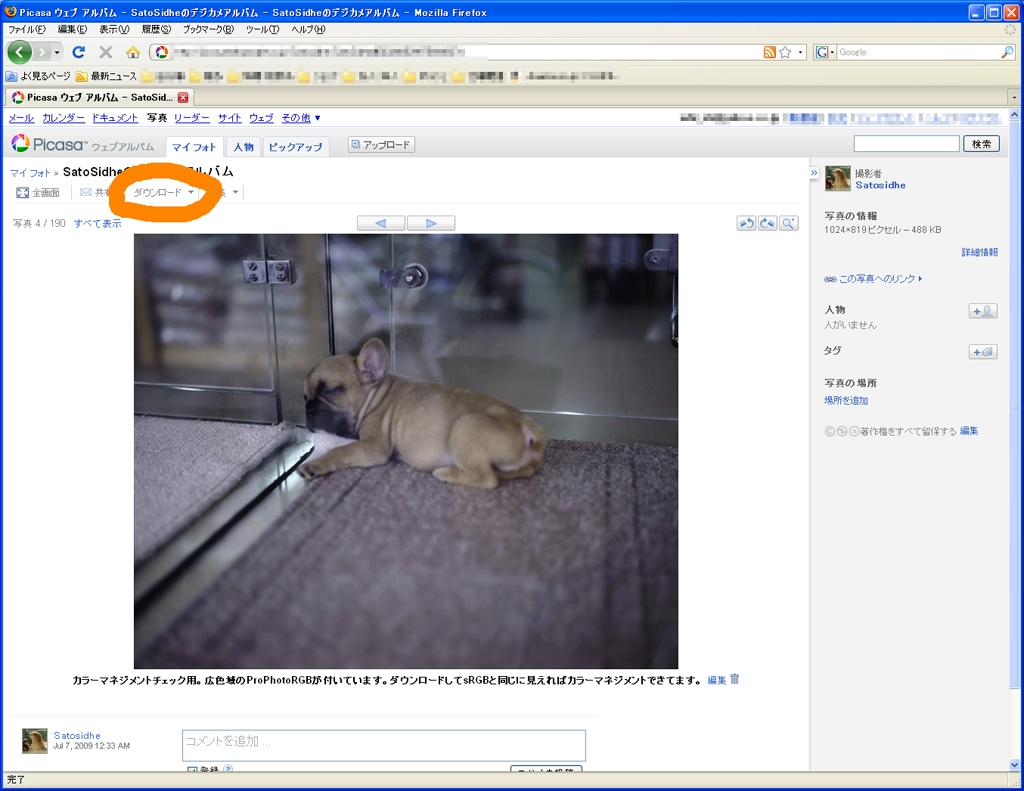This screenshot has width=1024, height=791.
Task: Click the ウェブ link
Action: coord(261,118)
